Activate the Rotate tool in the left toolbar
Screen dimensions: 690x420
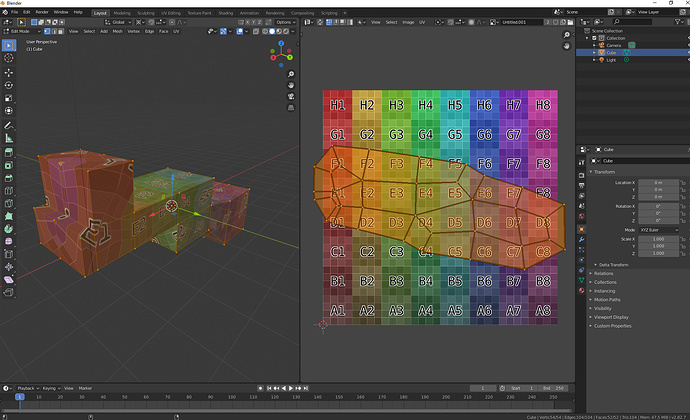click(x=8, y=85)
